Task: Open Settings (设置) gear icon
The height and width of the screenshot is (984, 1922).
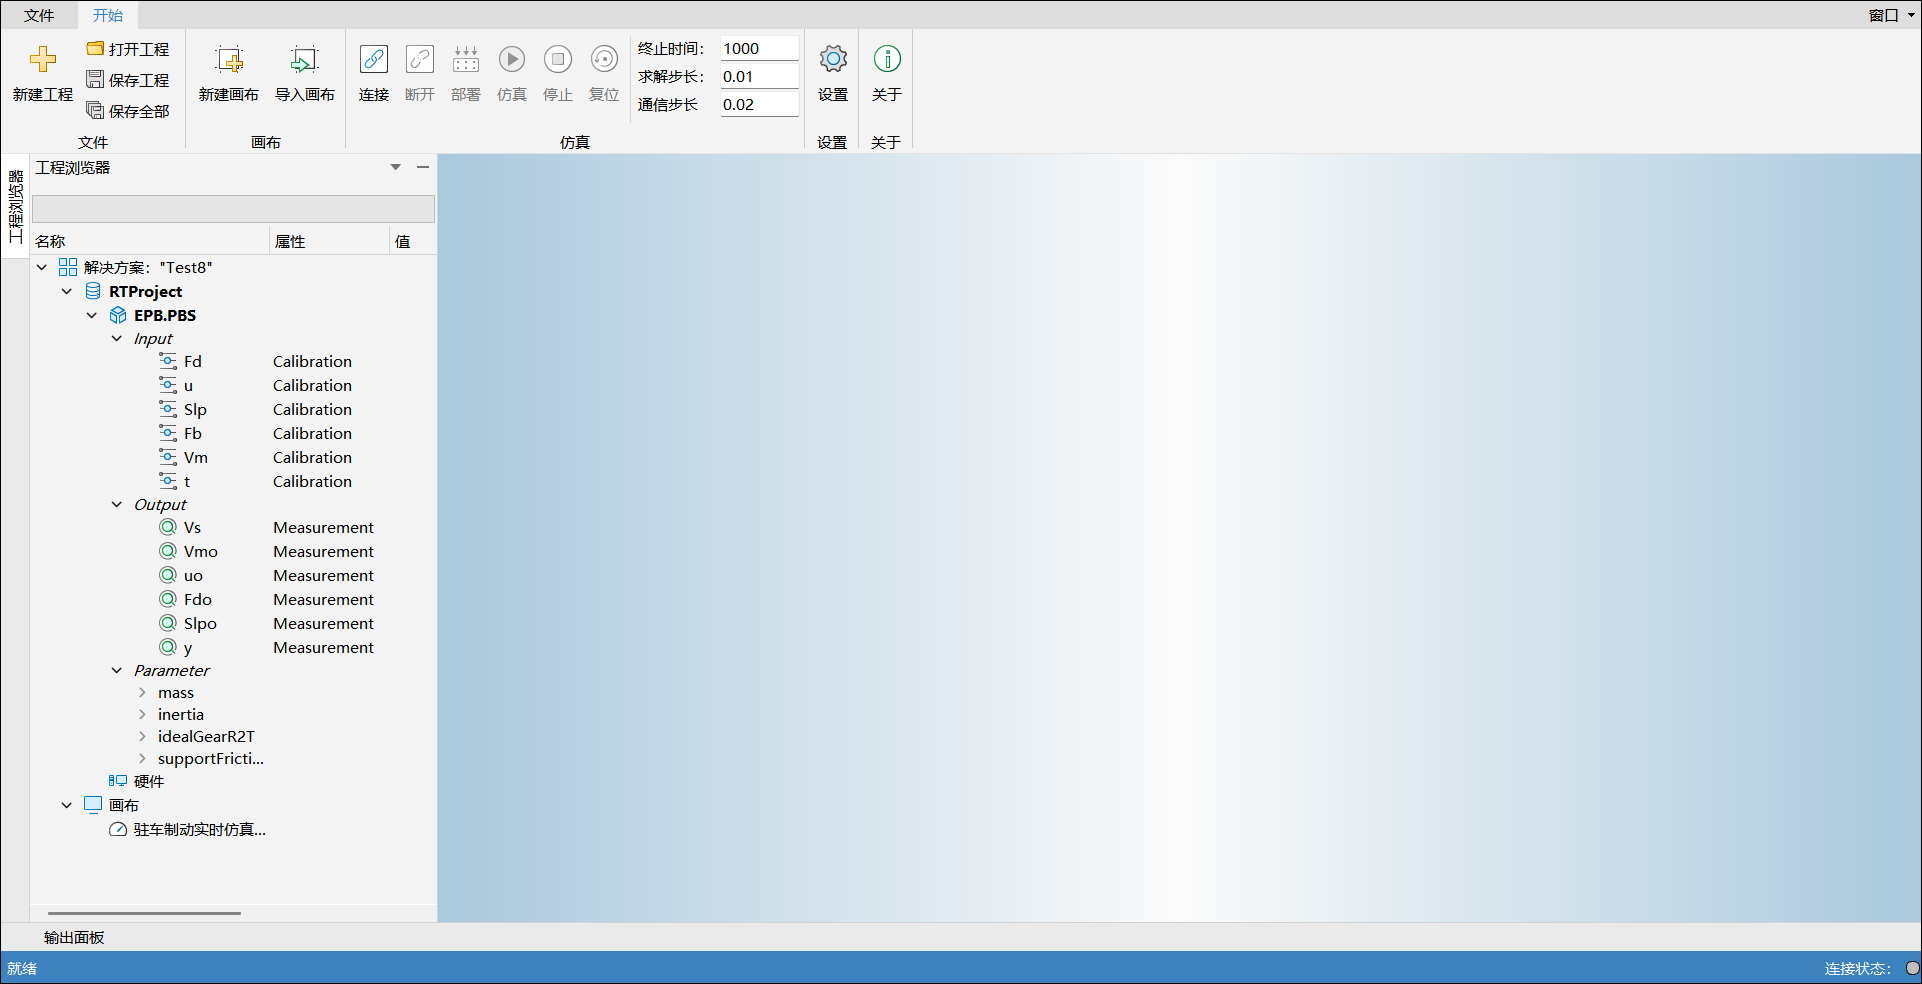Action: coord(832,60)
